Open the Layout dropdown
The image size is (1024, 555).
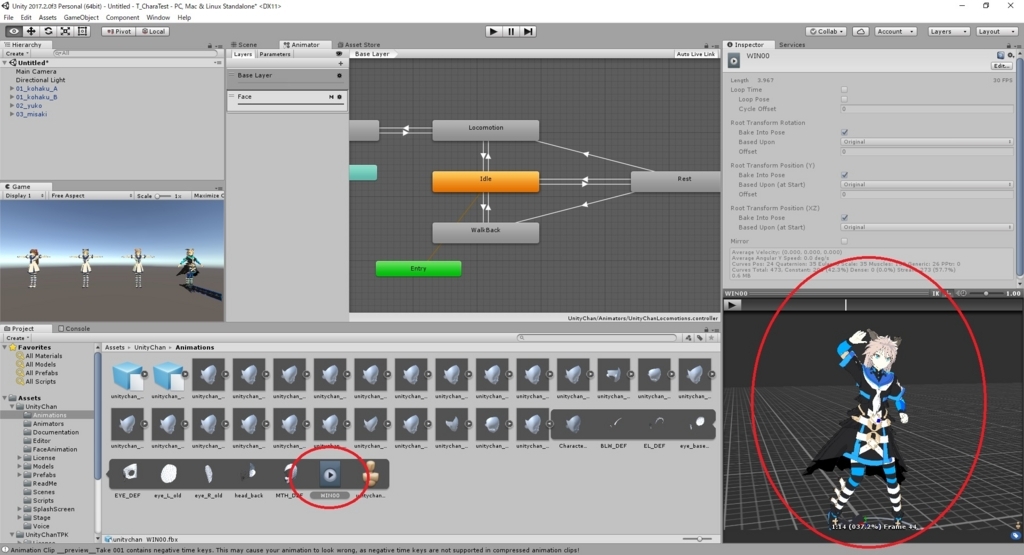point(996,31)
